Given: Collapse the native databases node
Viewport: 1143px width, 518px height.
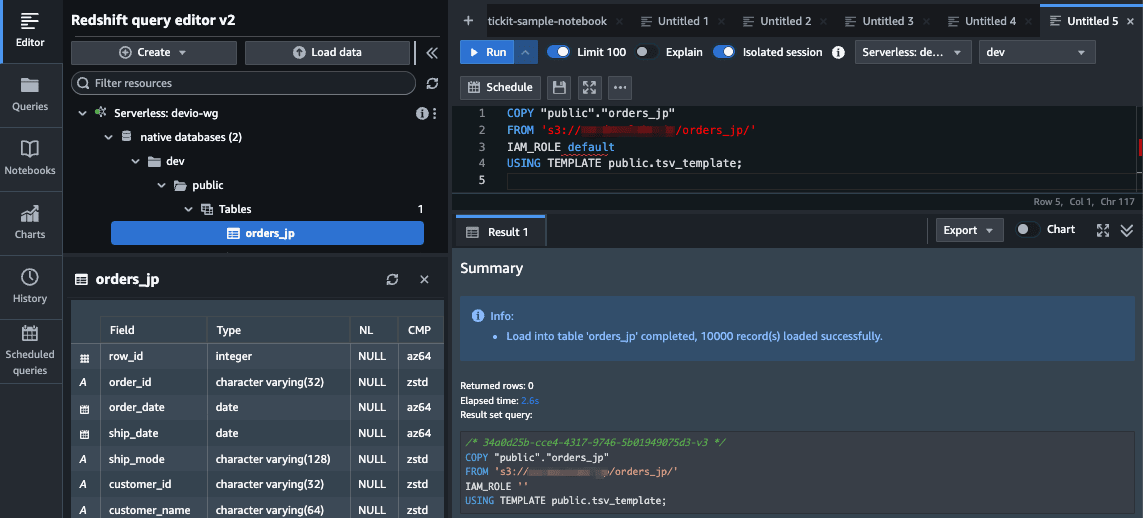Looking at the screenshot, I should point(109,137).
